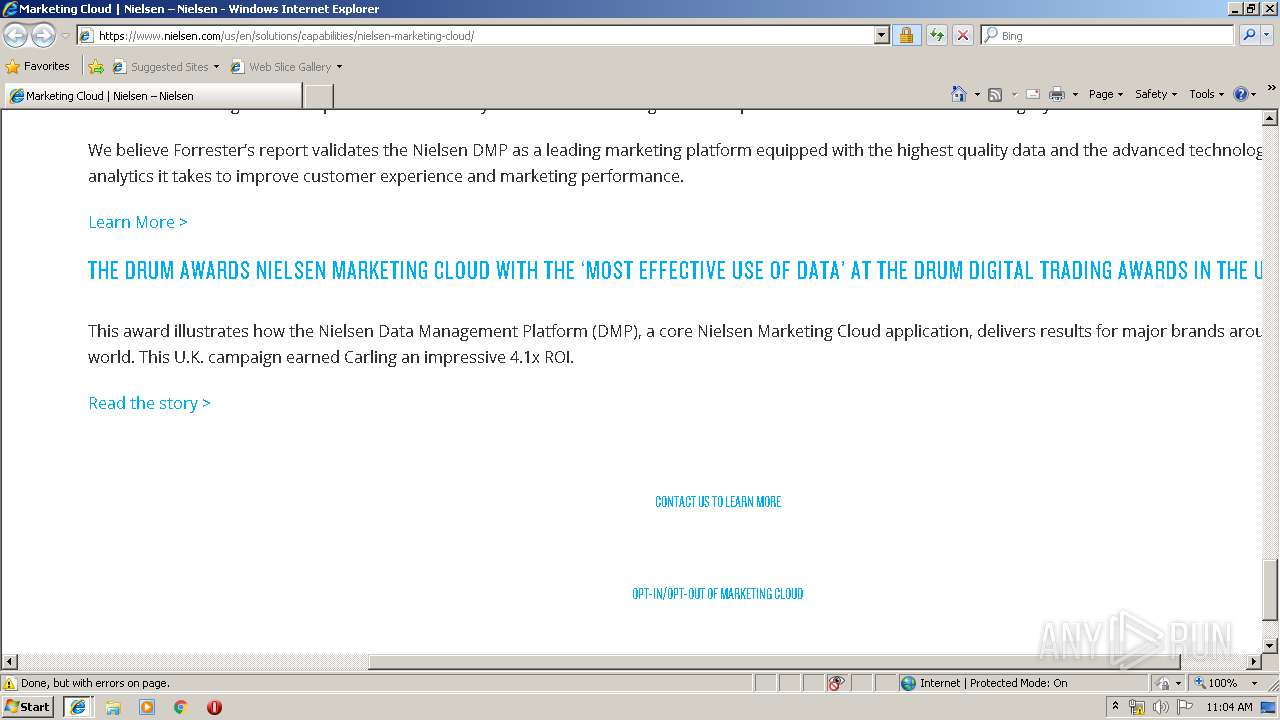1280x720 pixels.
Task: Expand Web Slice Gallery dropdown arrow
Action: 339,67
